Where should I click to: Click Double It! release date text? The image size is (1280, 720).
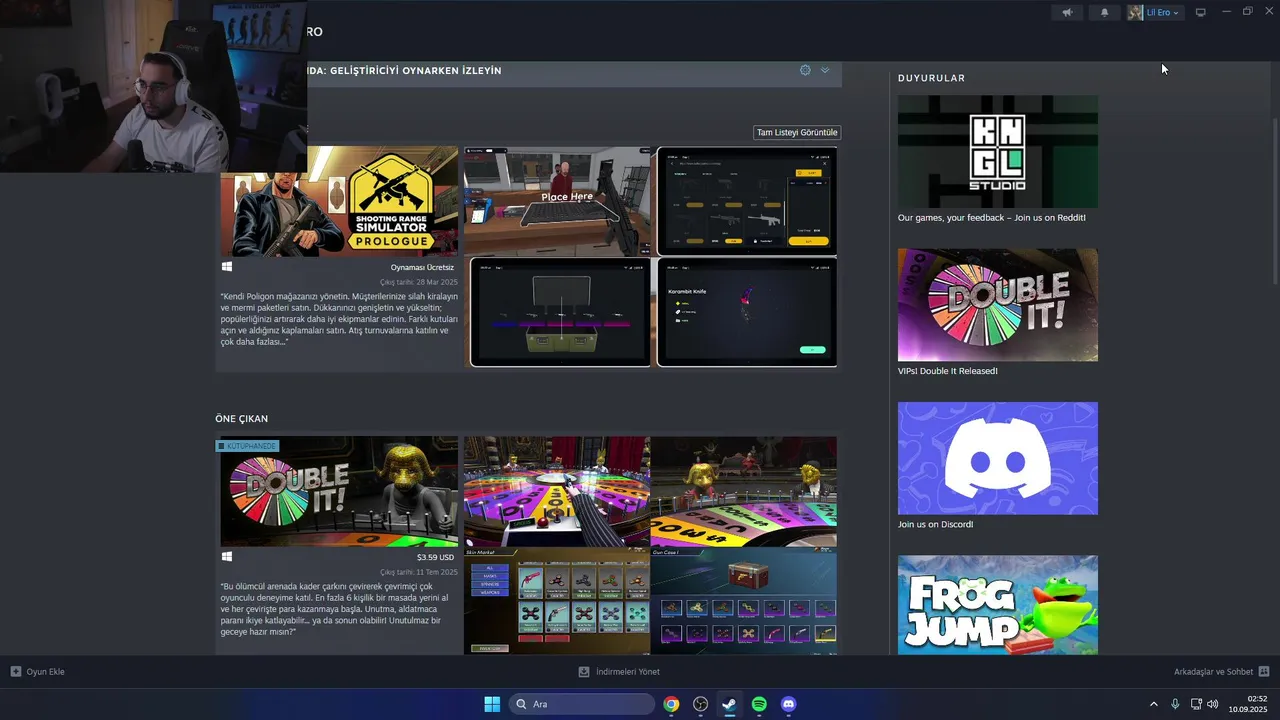[418, 572]
